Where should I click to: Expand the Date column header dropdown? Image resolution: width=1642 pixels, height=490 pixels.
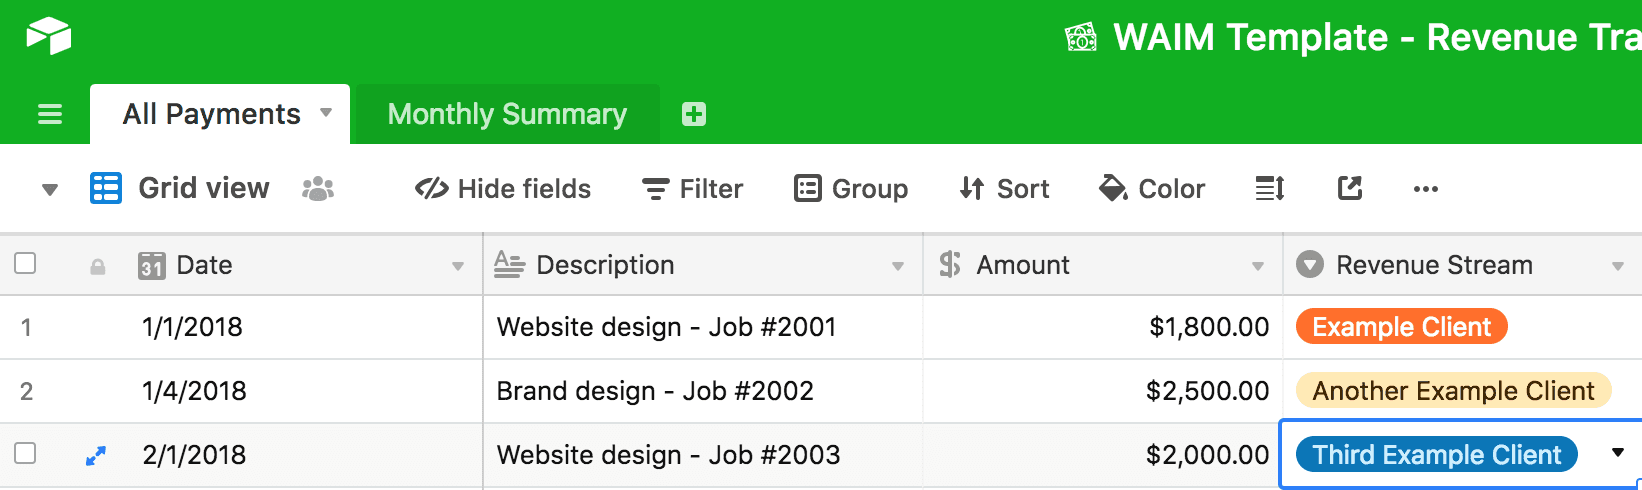pos(458,266)
